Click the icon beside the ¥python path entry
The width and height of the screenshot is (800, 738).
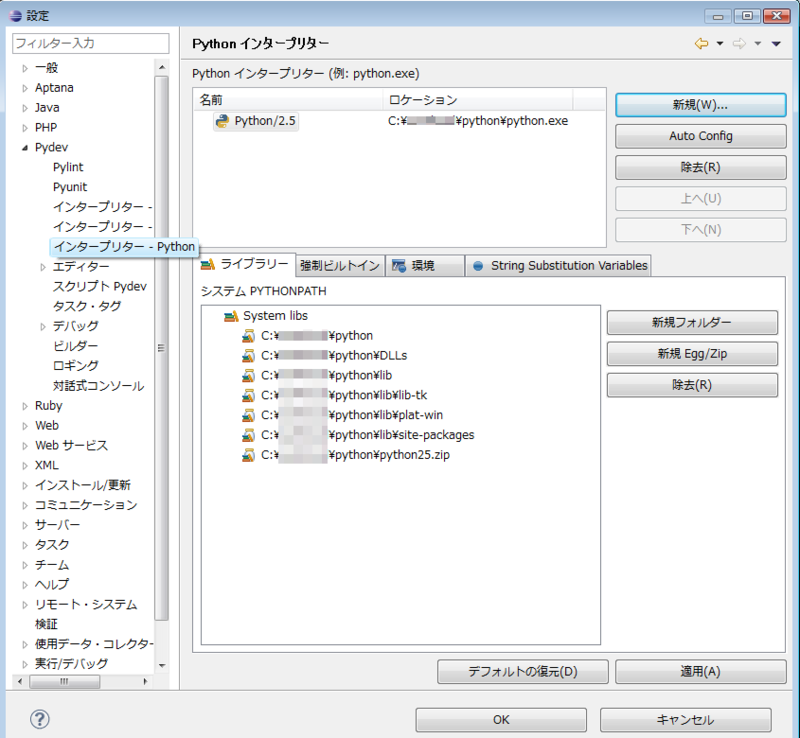tap(248, 336)
